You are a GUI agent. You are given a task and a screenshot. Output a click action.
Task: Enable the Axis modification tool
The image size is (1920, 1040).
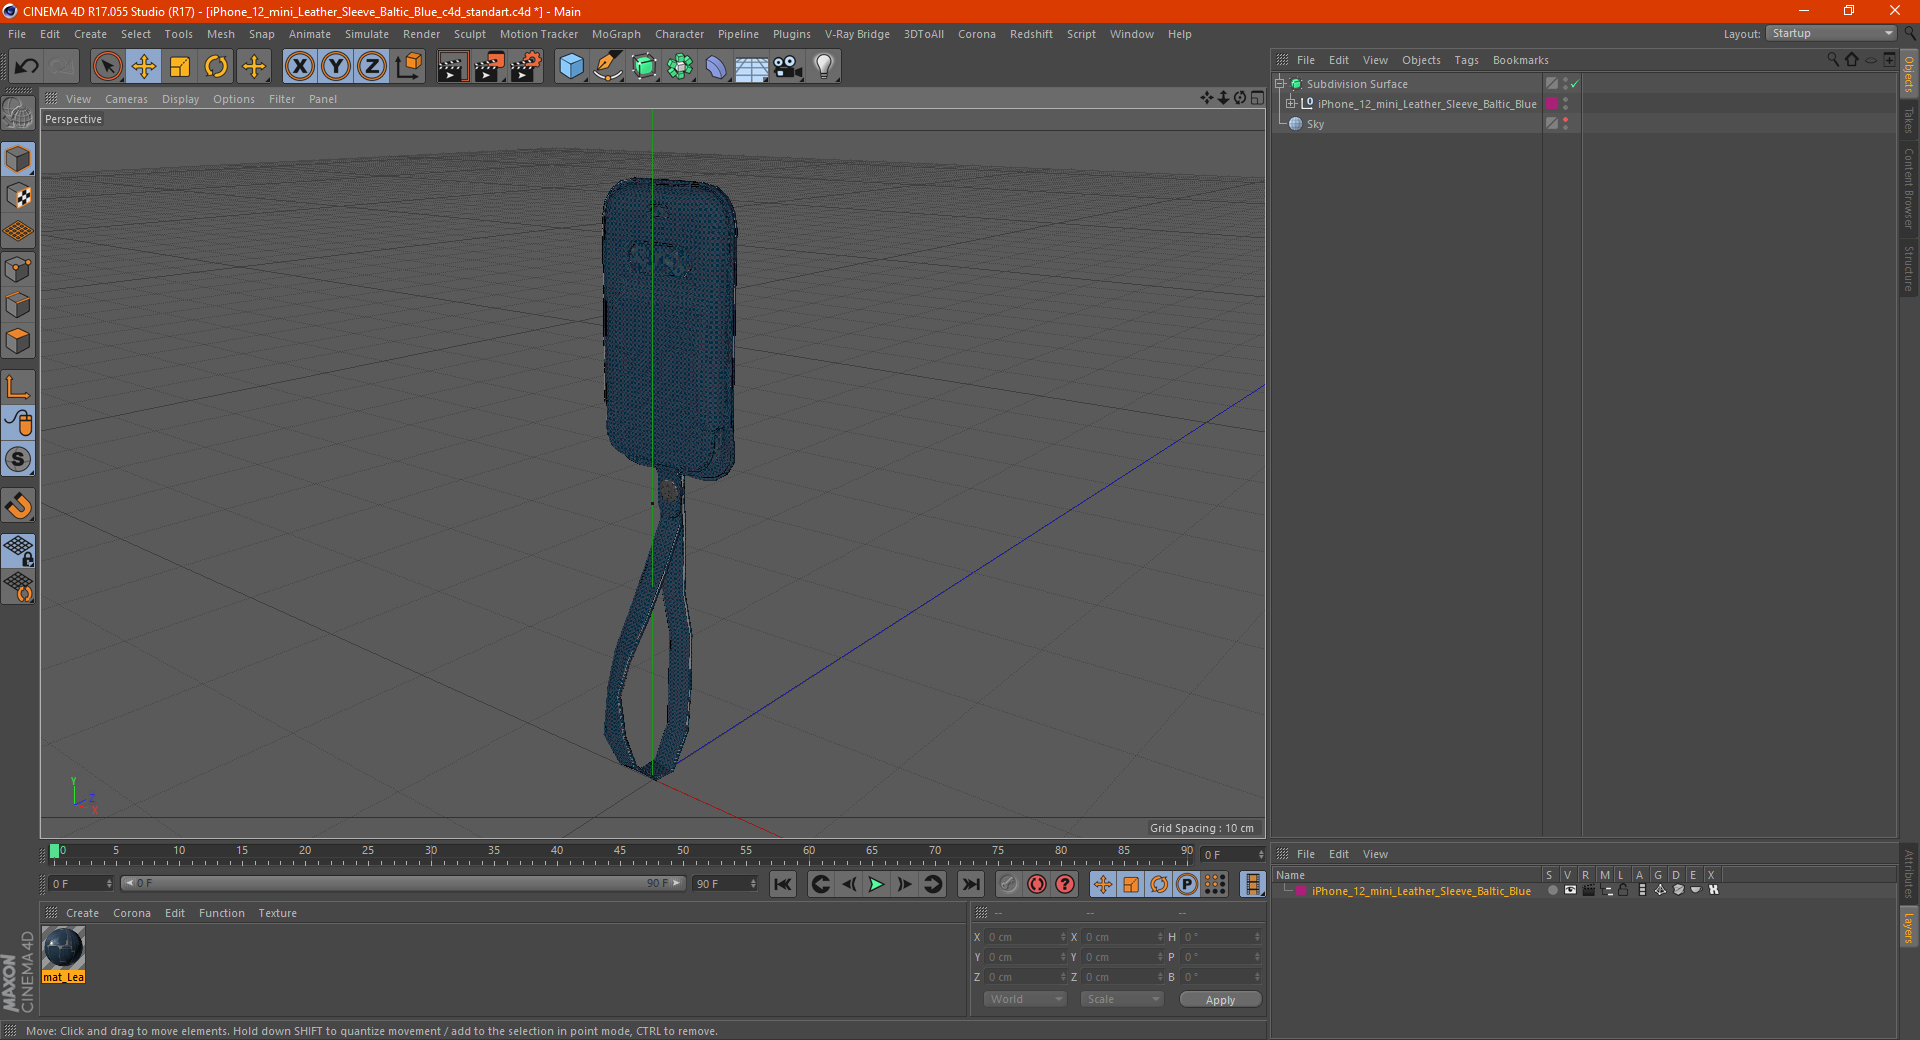tap(18, 387)
